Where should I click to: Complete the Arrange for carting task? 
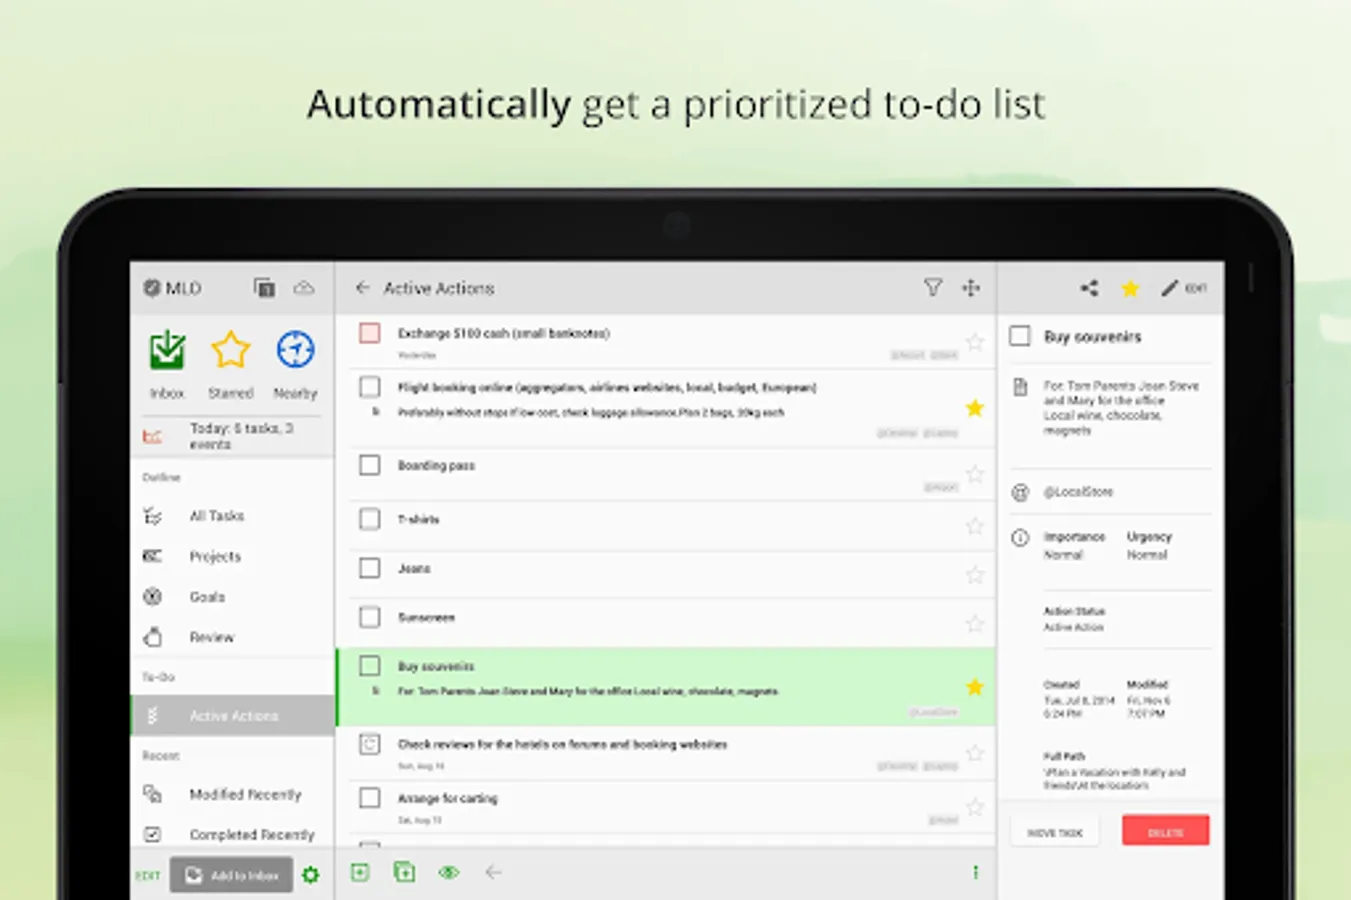point(370,798)
